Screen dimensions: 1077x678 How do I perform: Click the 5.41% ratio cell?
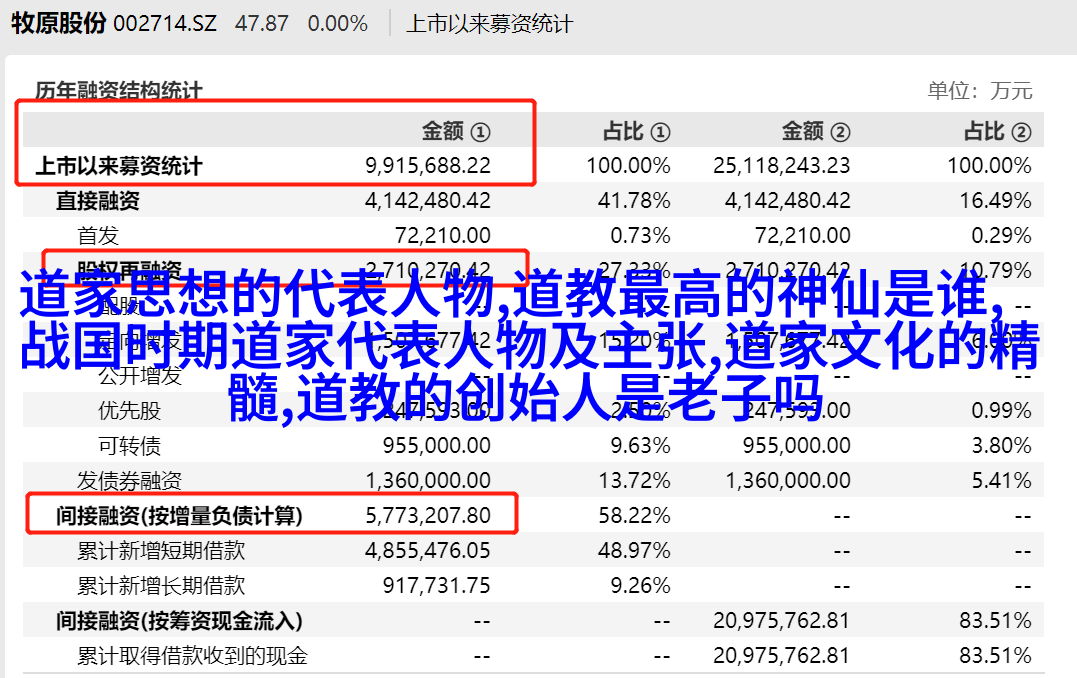(1001, 481)
